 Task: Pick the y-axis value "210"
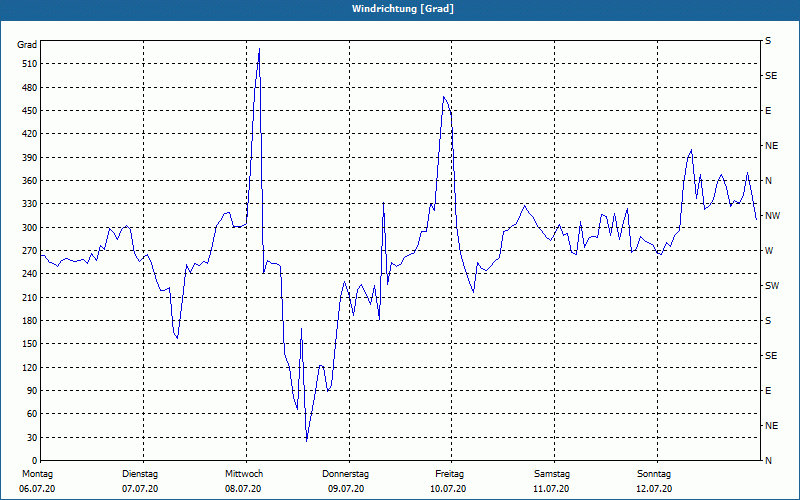(28, 297)
